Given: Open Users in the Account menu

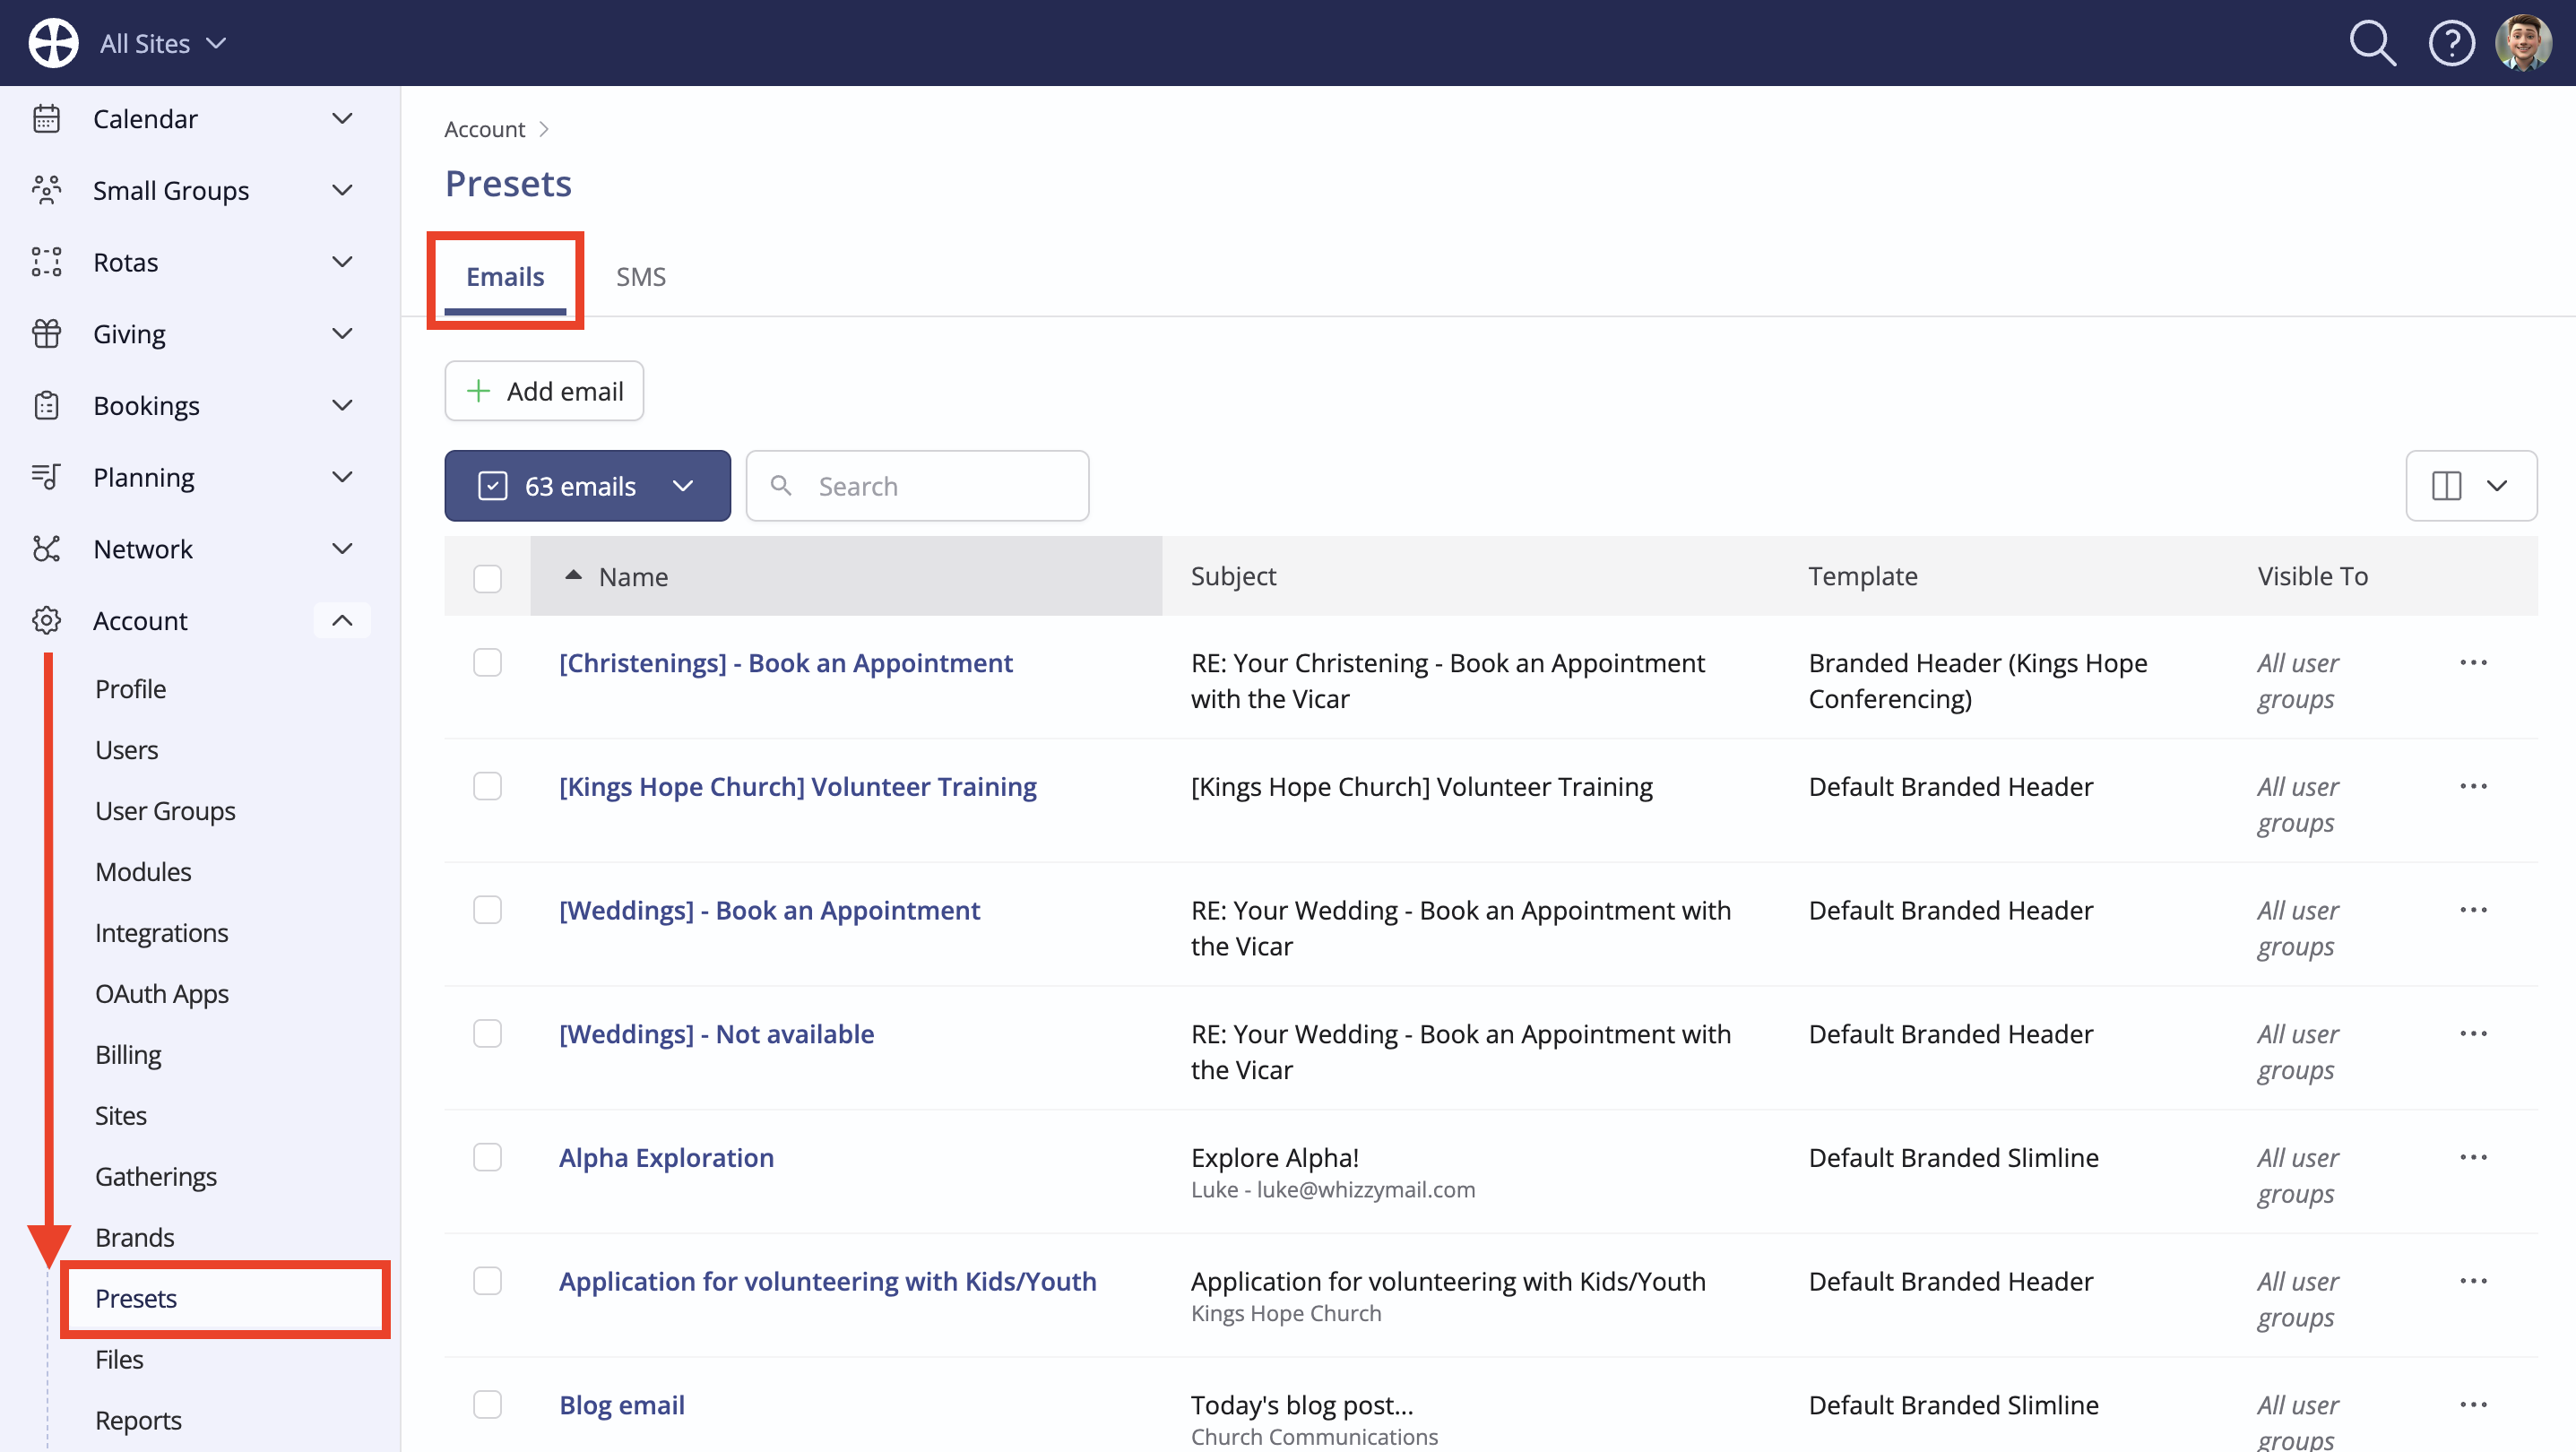Looking at the screenshot, I should [x=127, y=750].
